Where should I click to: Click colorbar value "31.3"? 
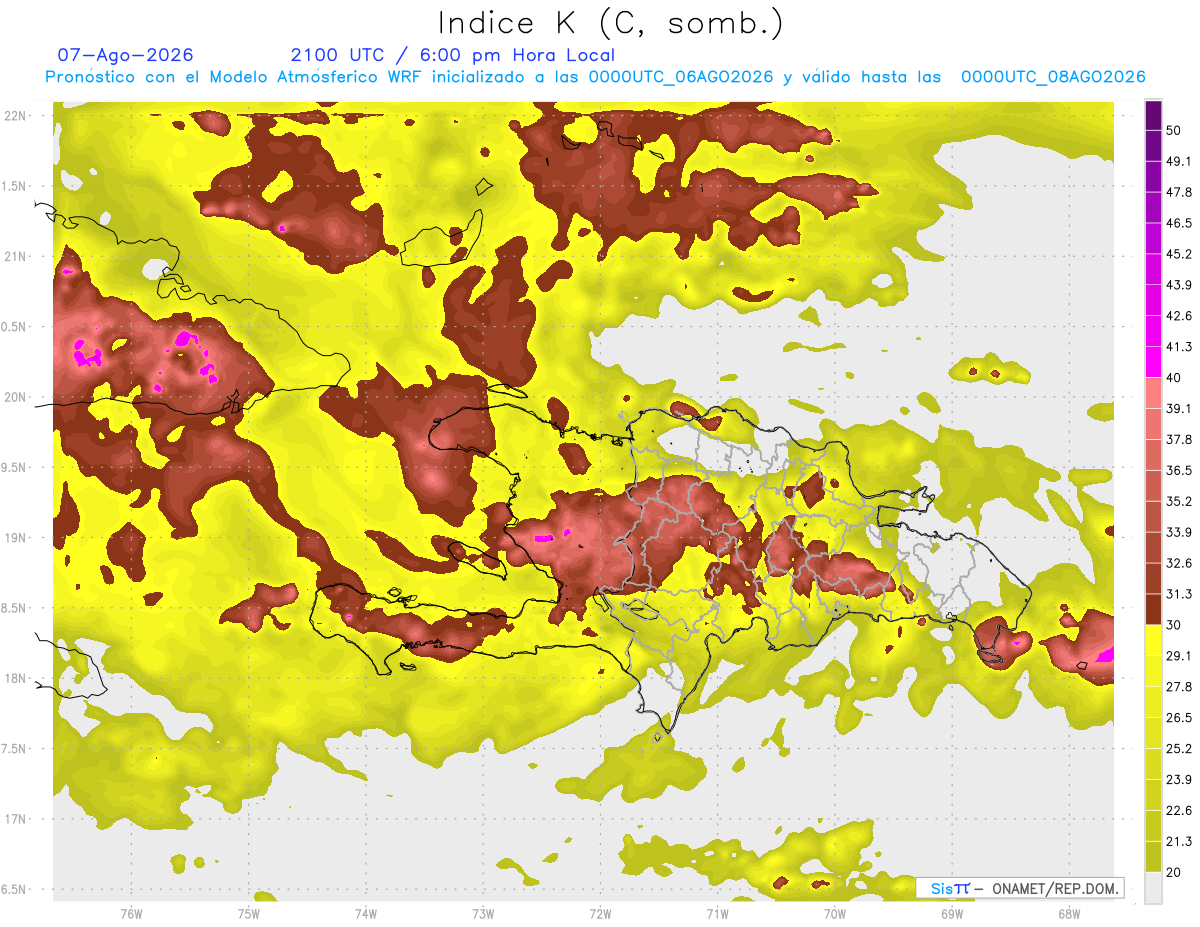tap(1179, 594)
